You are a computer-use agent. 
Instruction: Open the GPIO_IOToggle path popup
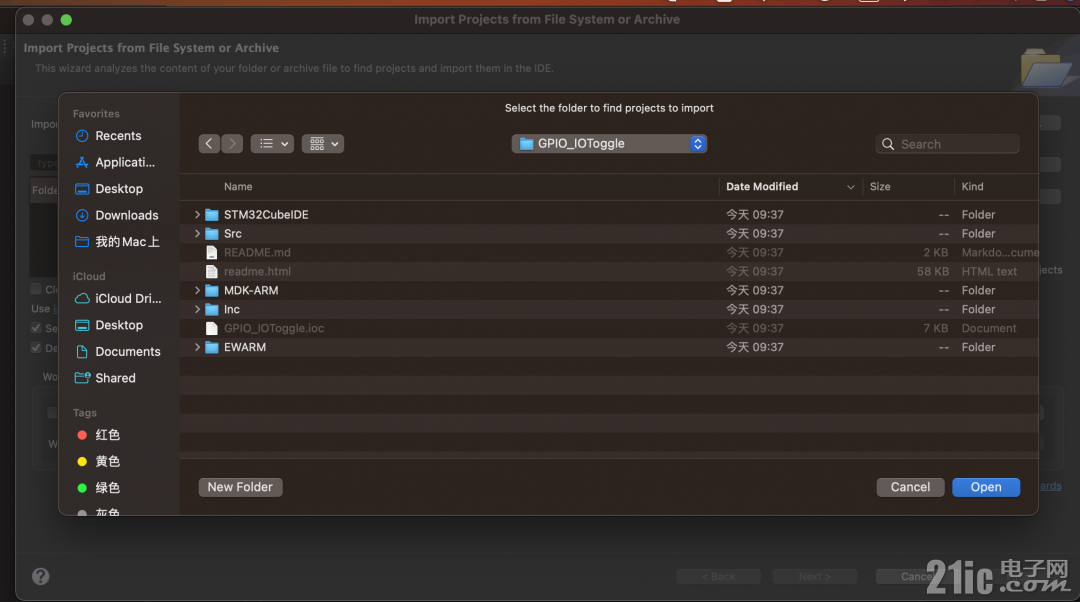coord(609,143)
